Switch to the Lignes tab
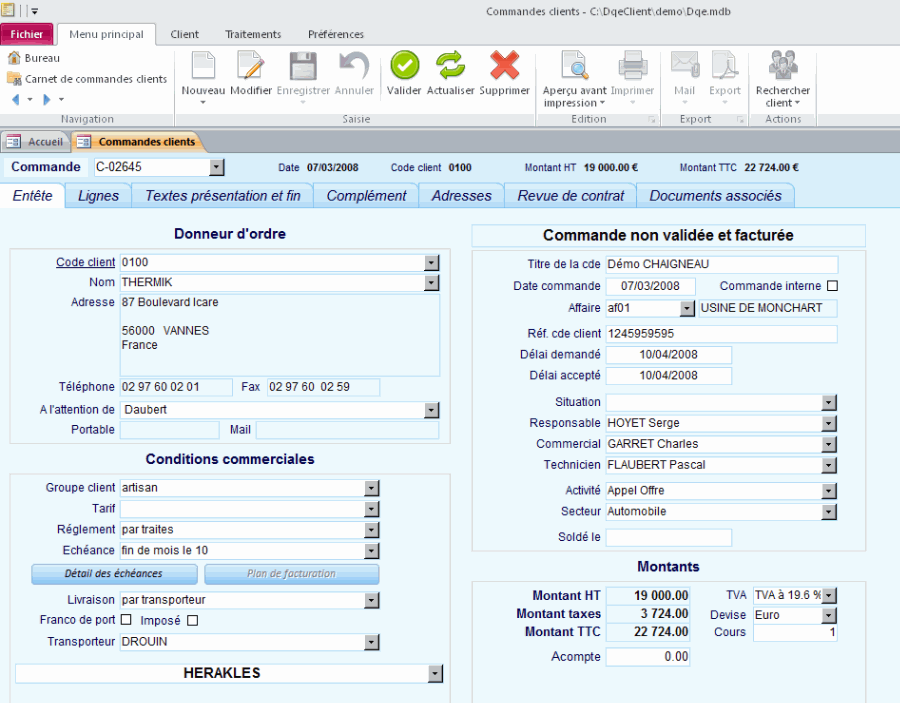900x703 pixels. (x=97, y=195)
